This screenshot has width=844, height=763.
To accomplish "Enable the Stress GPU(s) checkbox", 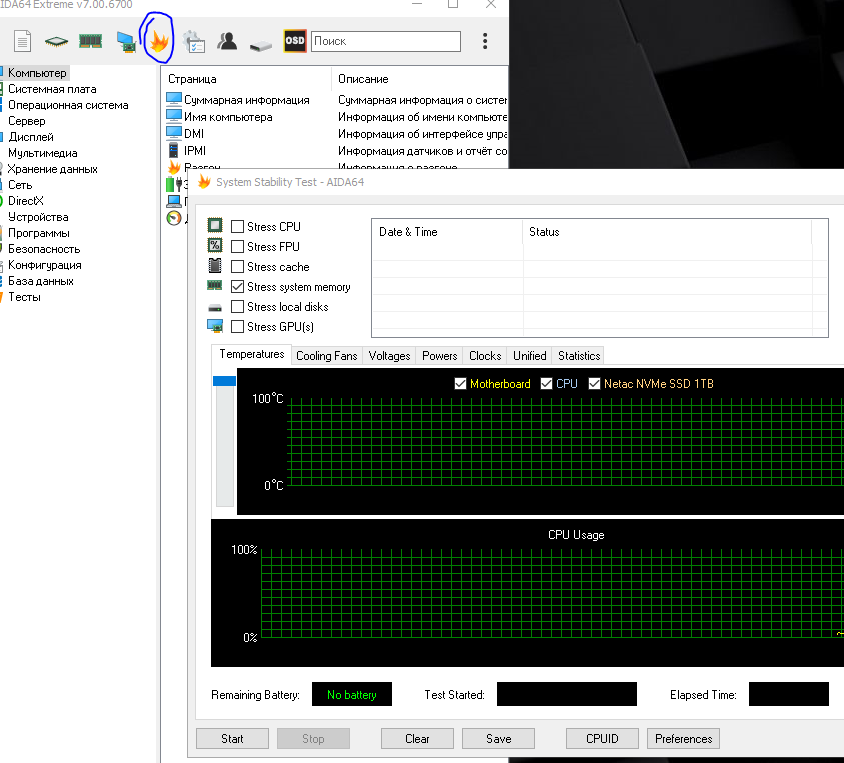I will tap(237, 327).
